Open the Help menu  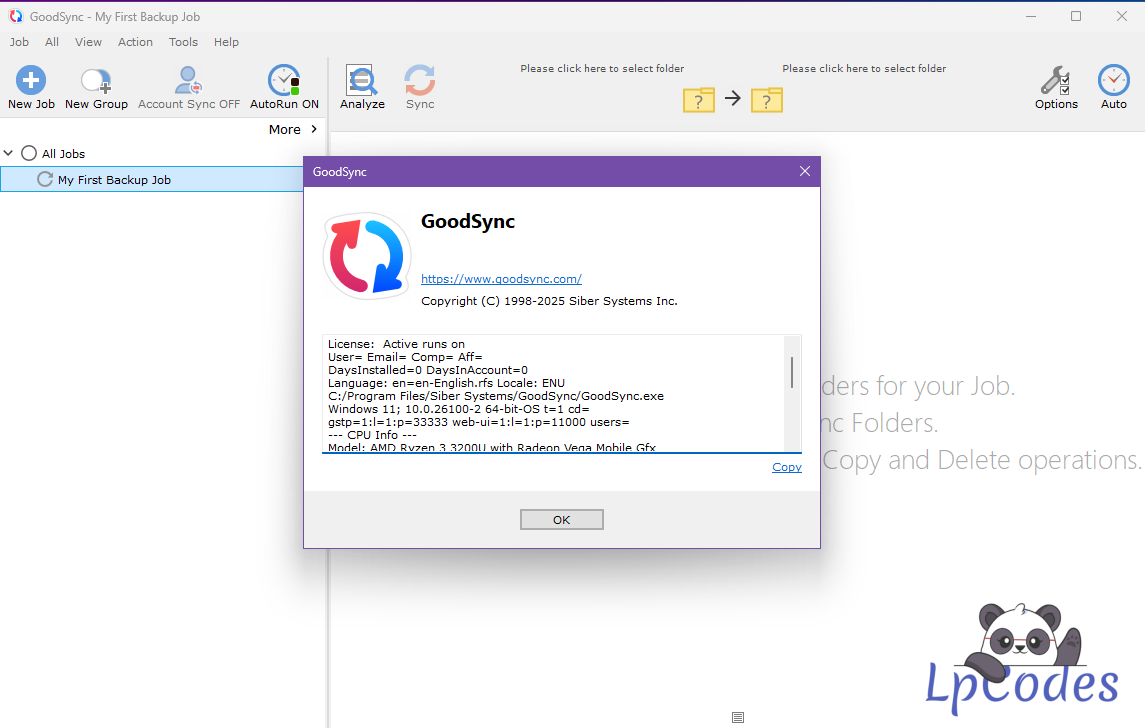coord(226,42)
